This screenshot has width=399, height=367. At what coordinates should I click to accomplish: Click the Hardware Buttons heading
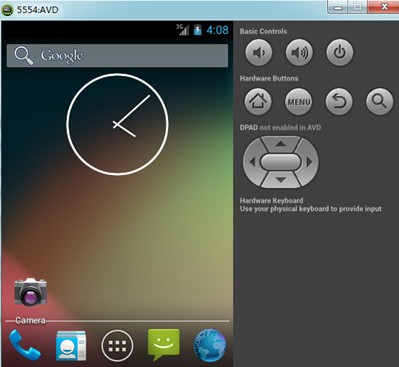coord(269,78)
